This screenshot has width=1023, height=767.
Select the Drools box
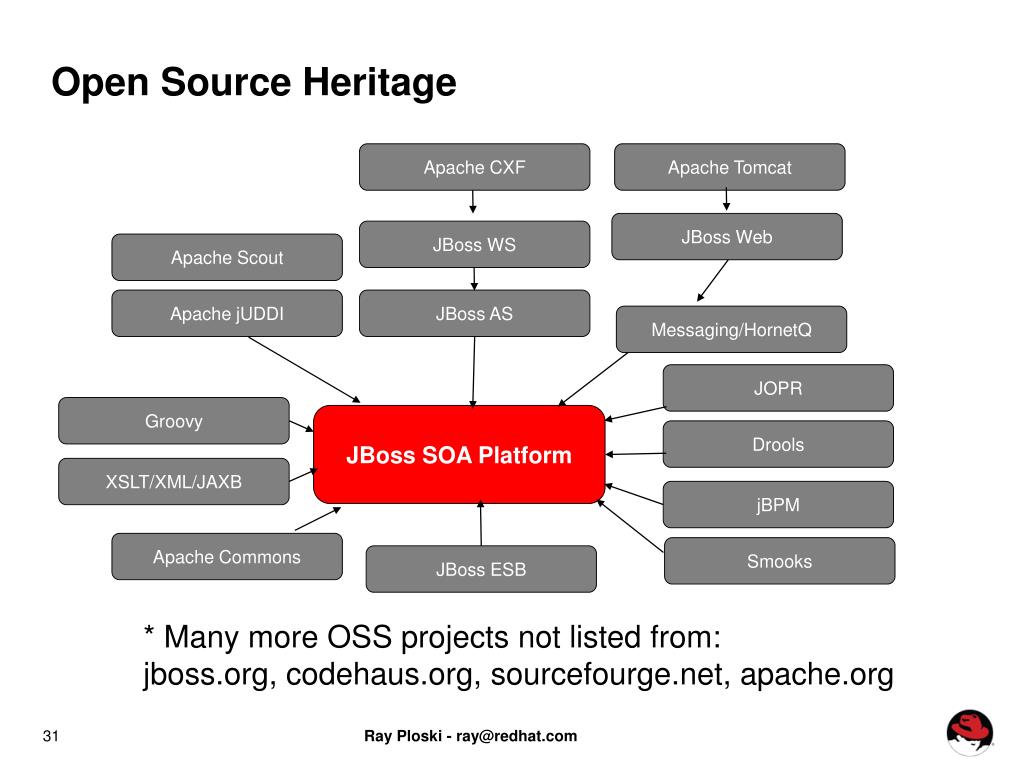tap(778, 444)
